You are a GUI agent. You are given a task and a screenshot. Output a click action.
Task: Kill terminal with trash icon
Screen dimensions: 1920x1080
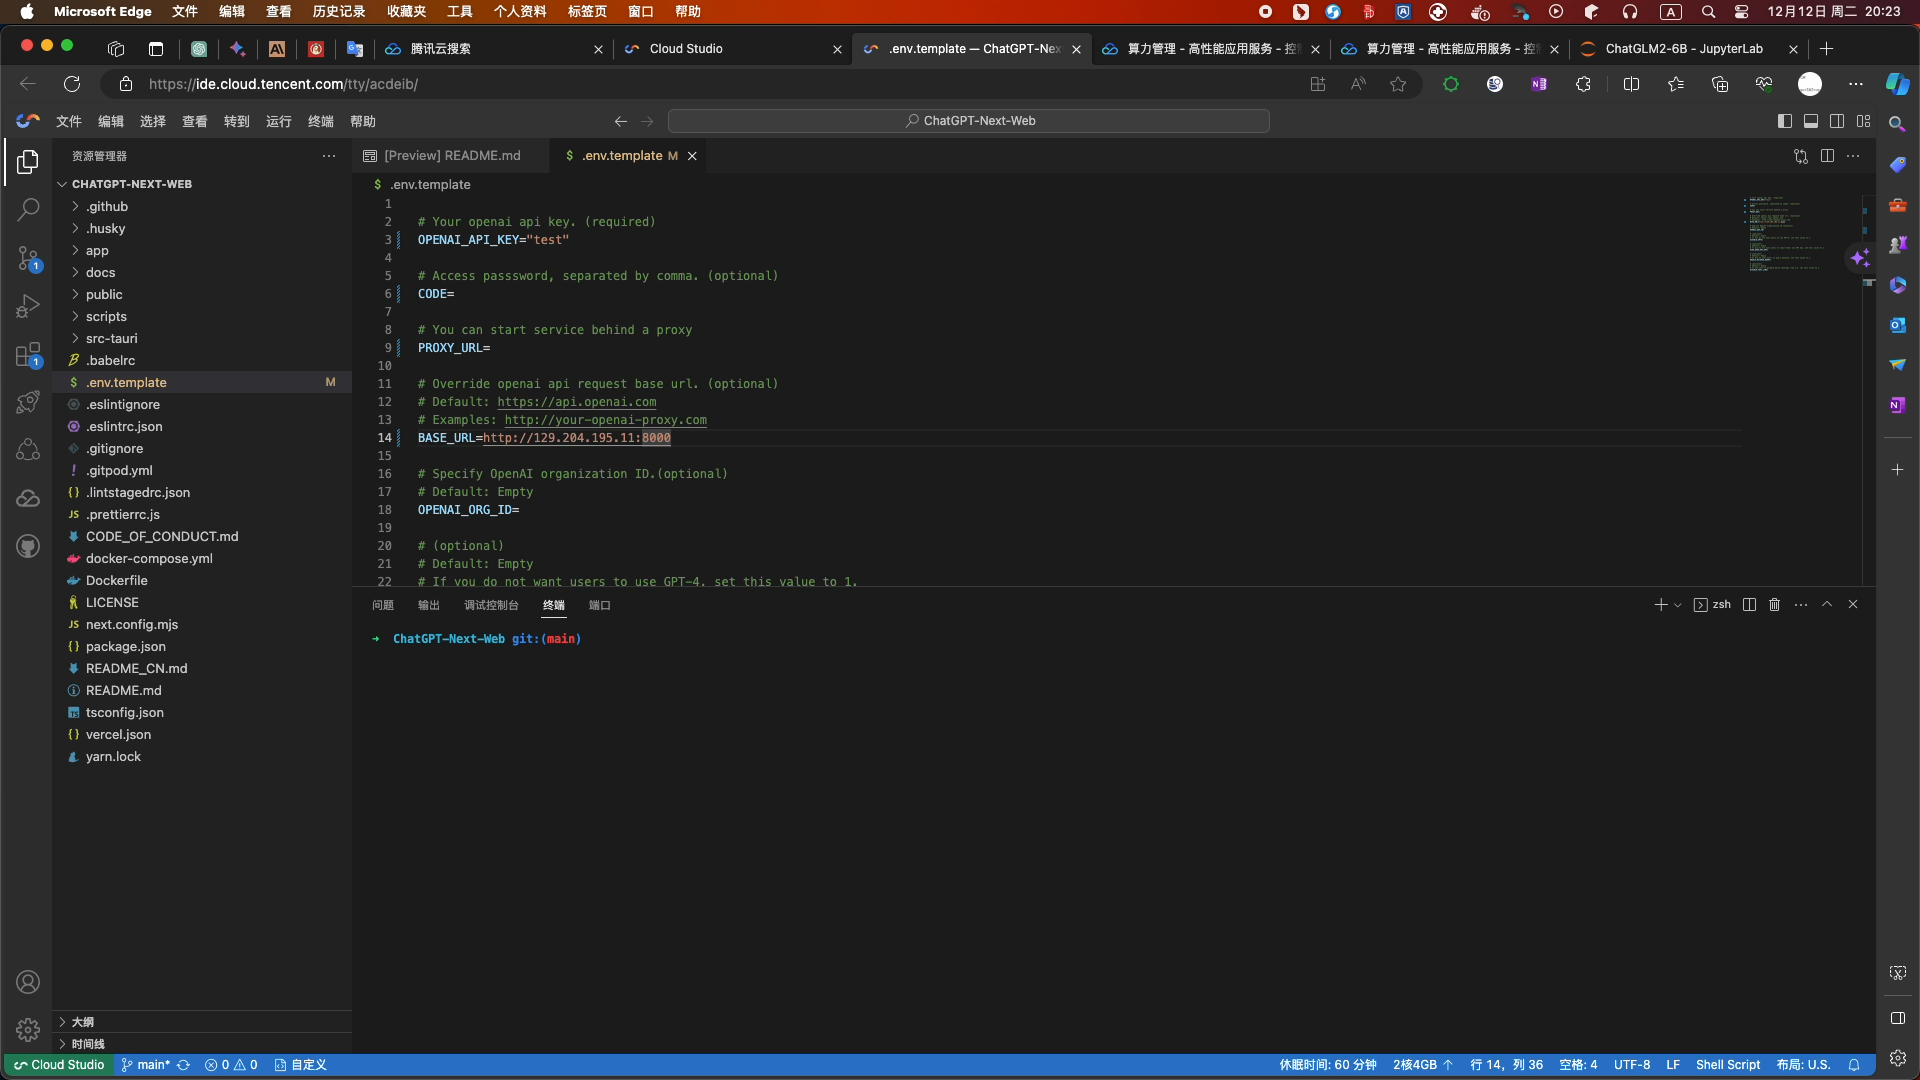(1774, 605)
